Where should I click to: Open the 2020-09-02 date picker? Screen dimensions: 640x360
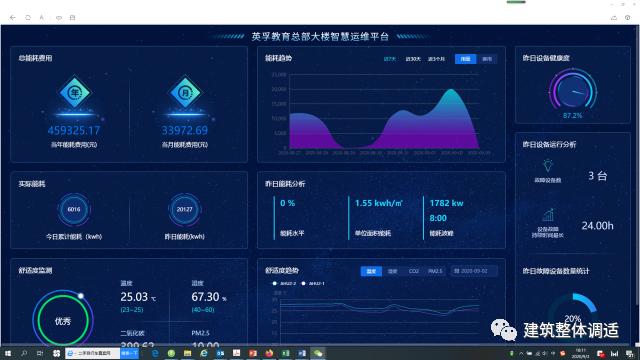point(474,271)
